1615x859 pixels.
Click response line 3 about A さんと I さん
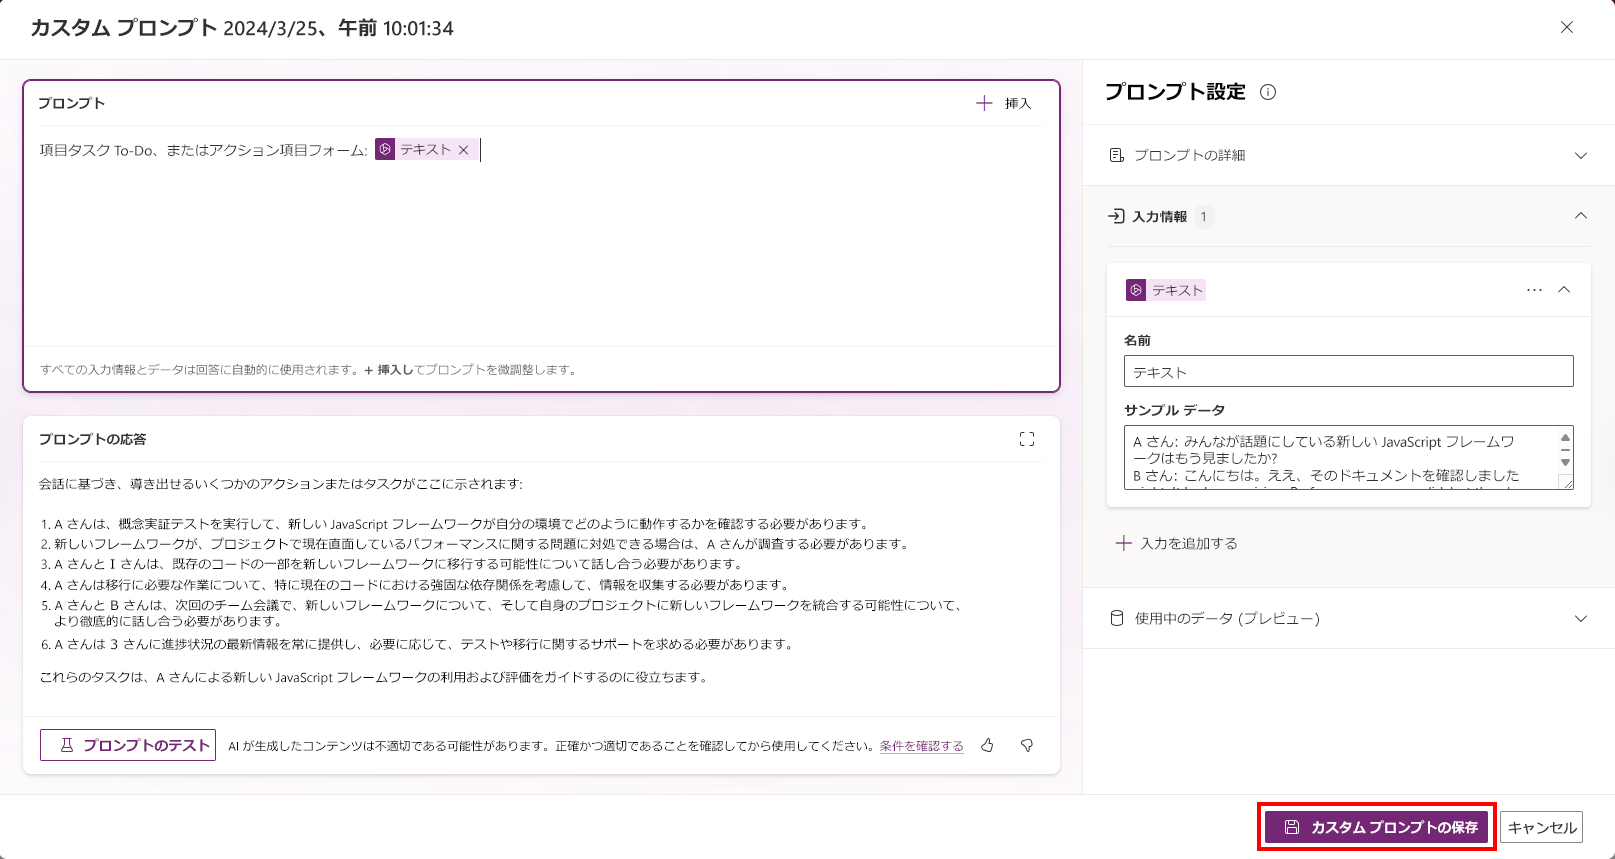click(392, 564)
